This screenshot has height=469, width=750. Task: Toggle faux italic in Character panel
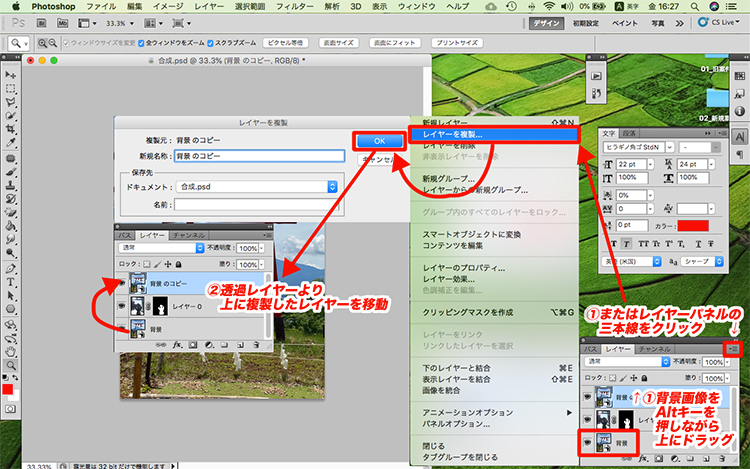tap(626, 244)
